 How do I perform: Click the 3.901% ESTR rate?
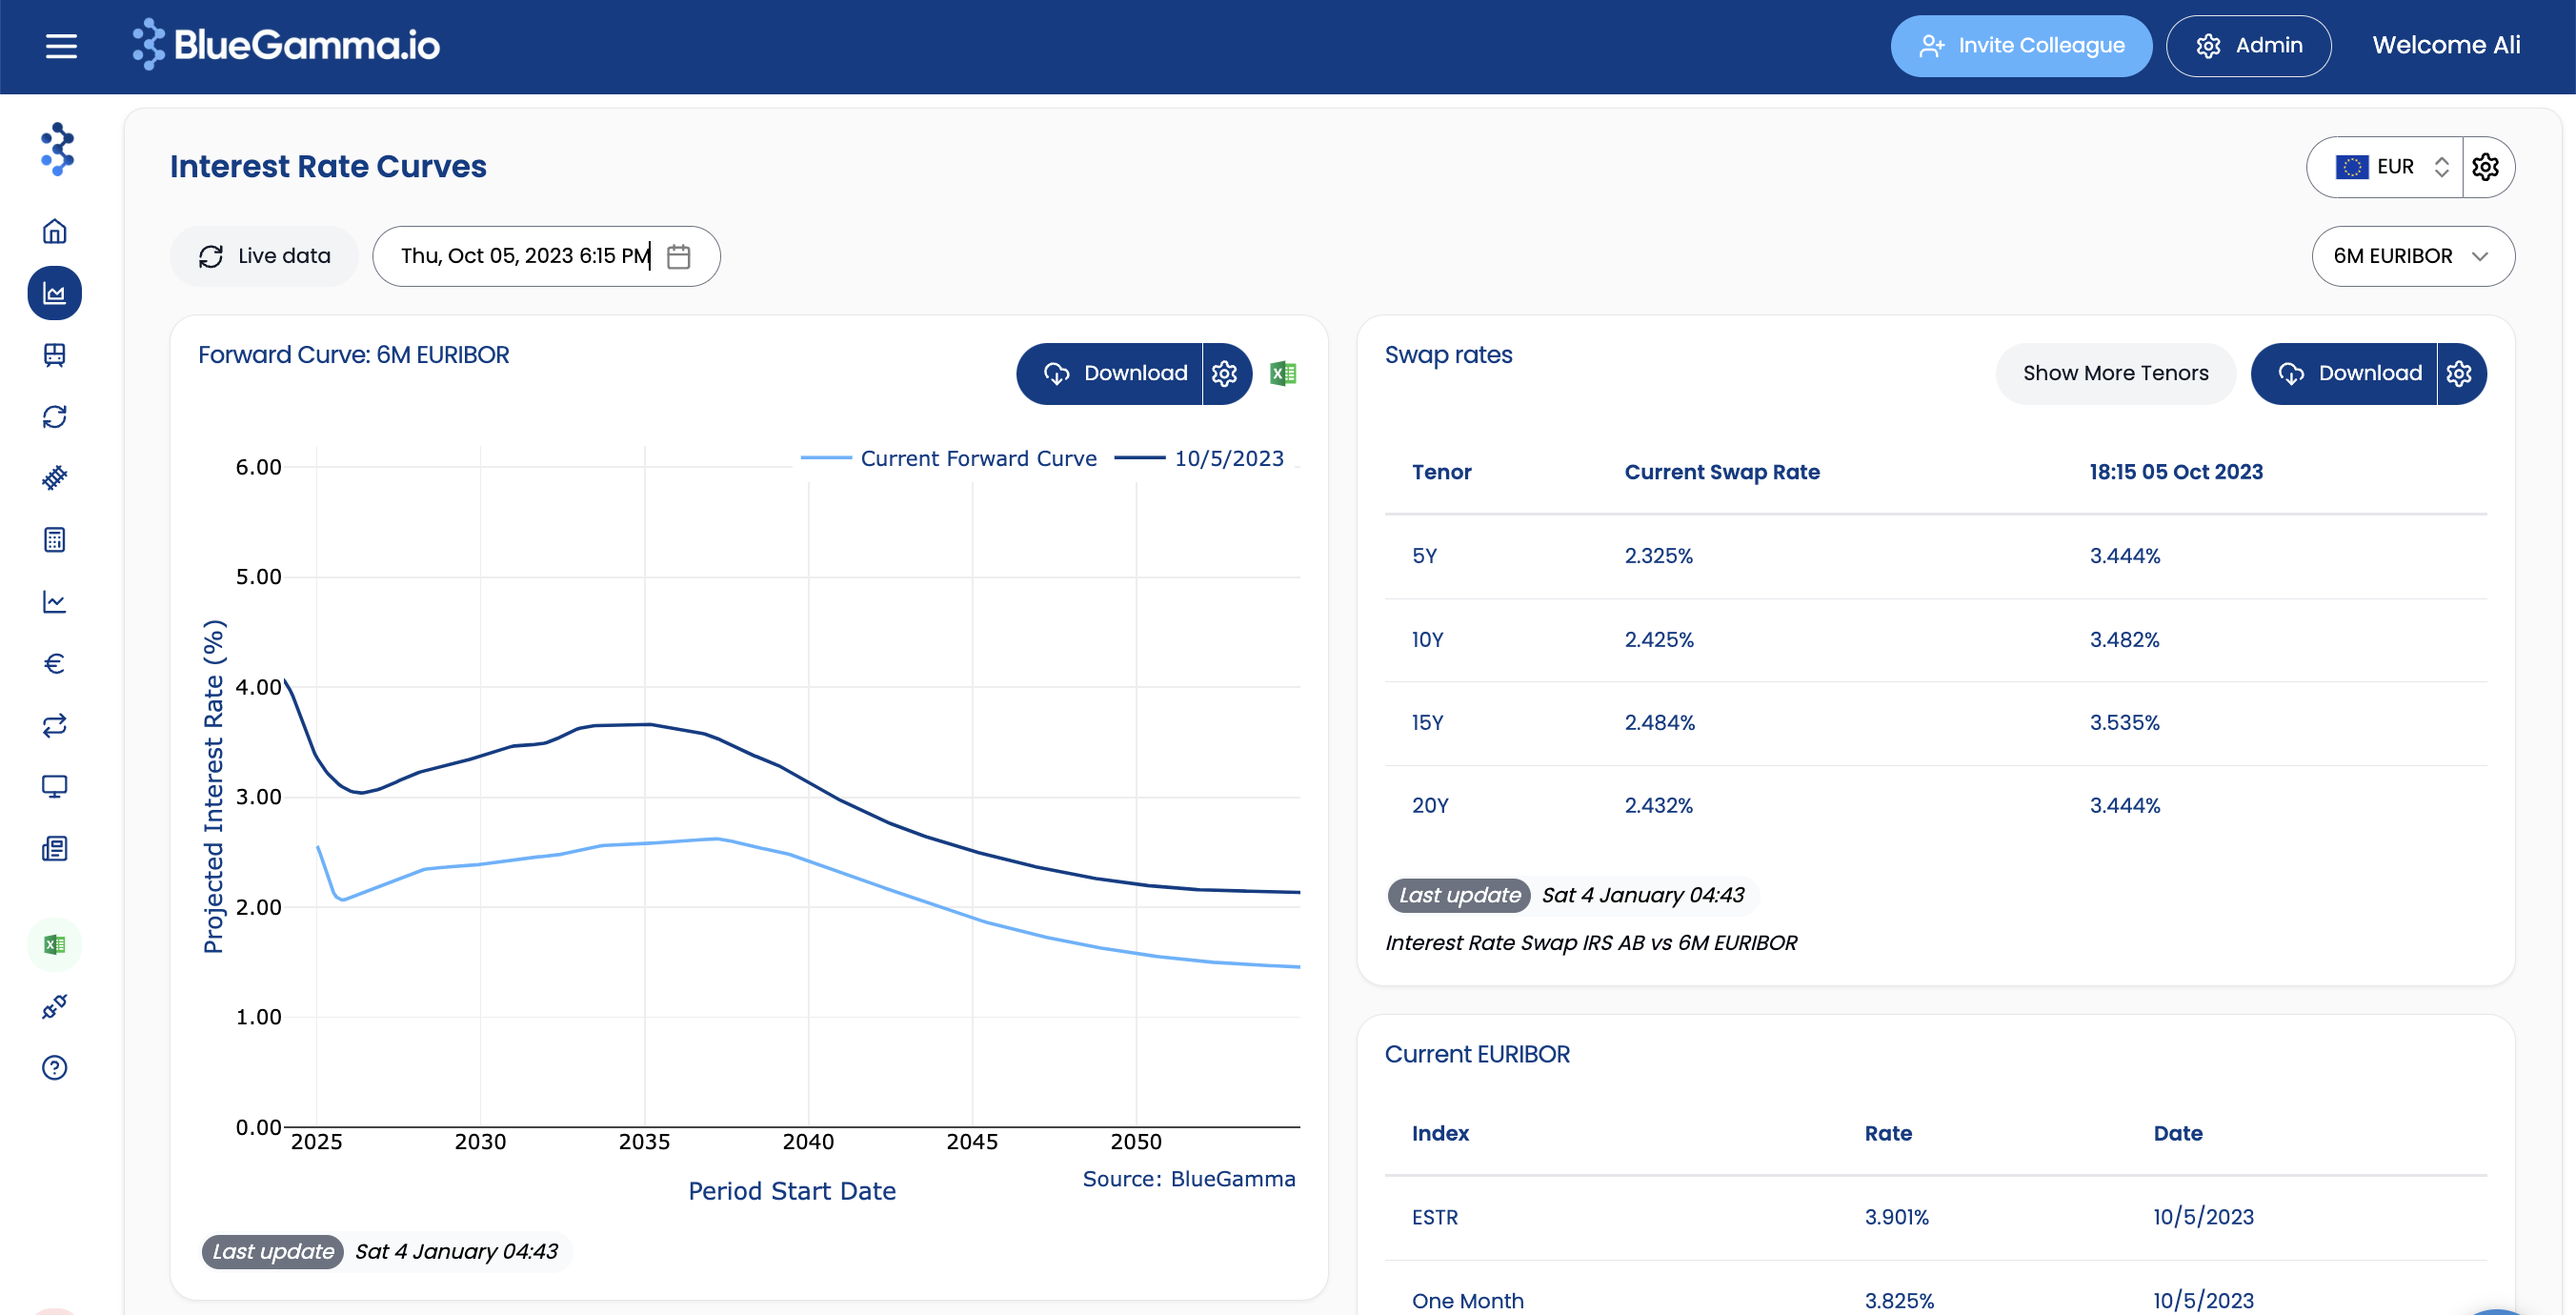[x=1897, y=1218]
